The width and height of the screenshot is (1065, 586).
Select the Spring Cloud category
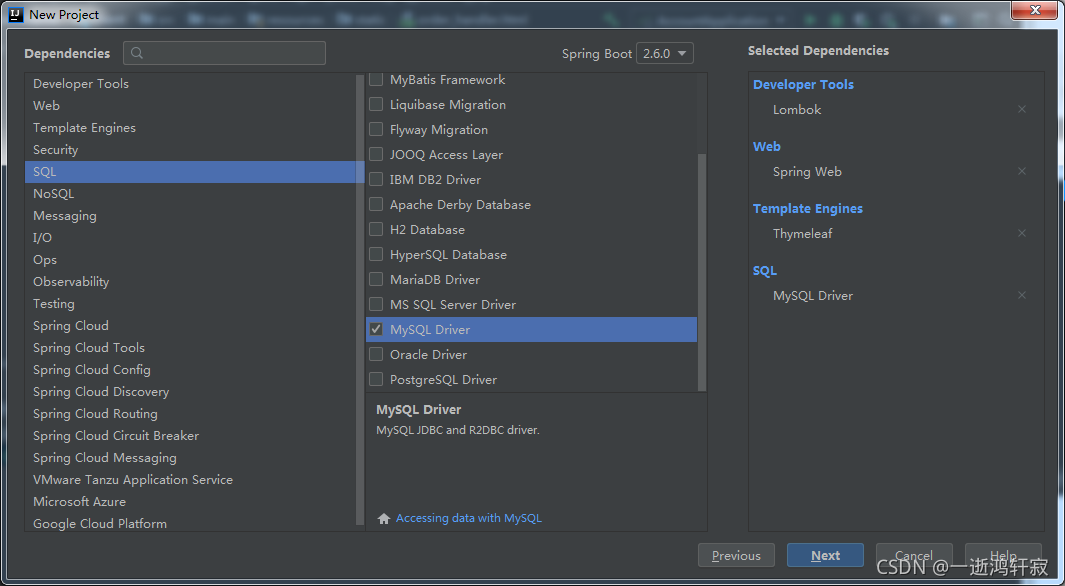click(191, 325)
